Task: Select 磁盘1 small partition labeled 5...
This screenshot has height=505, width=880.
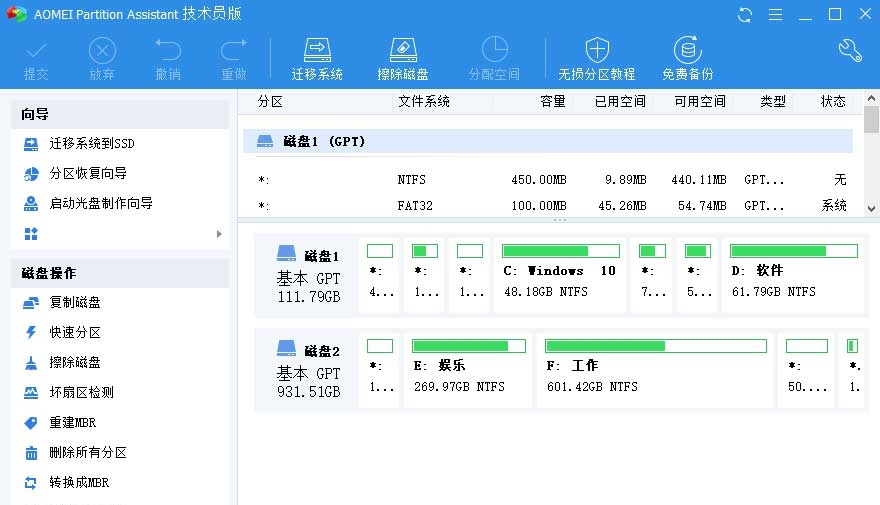Action: pos(698,276)
